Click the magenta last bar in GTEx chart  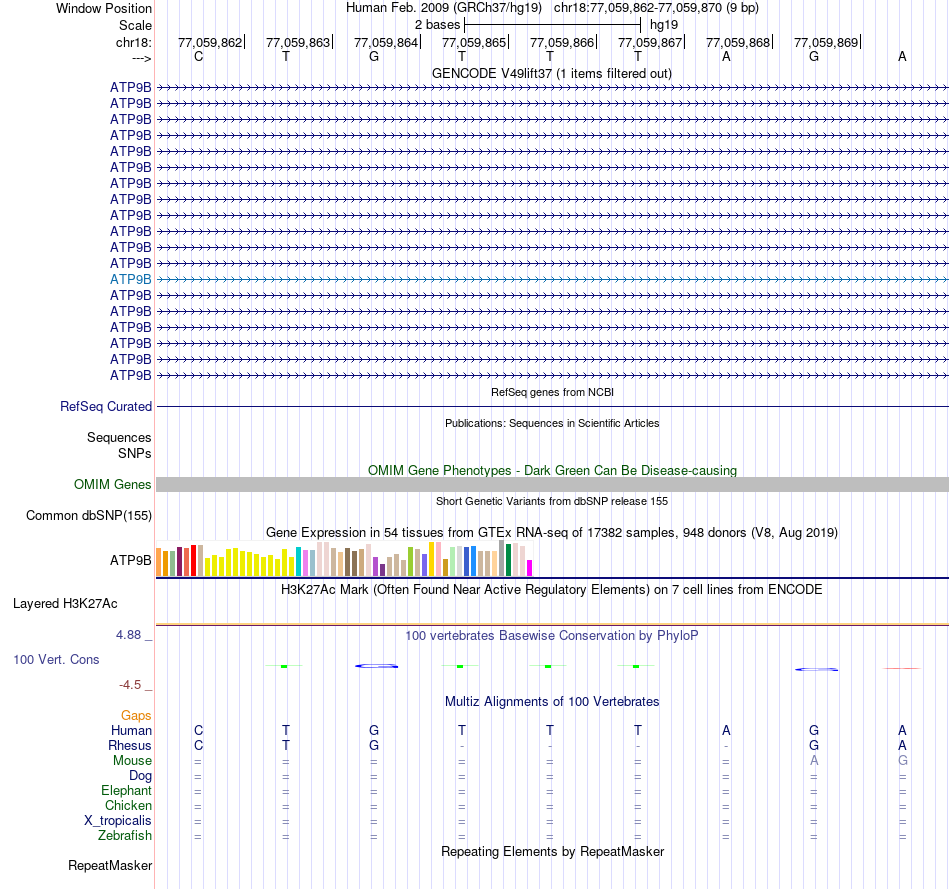tap(530, 568)
